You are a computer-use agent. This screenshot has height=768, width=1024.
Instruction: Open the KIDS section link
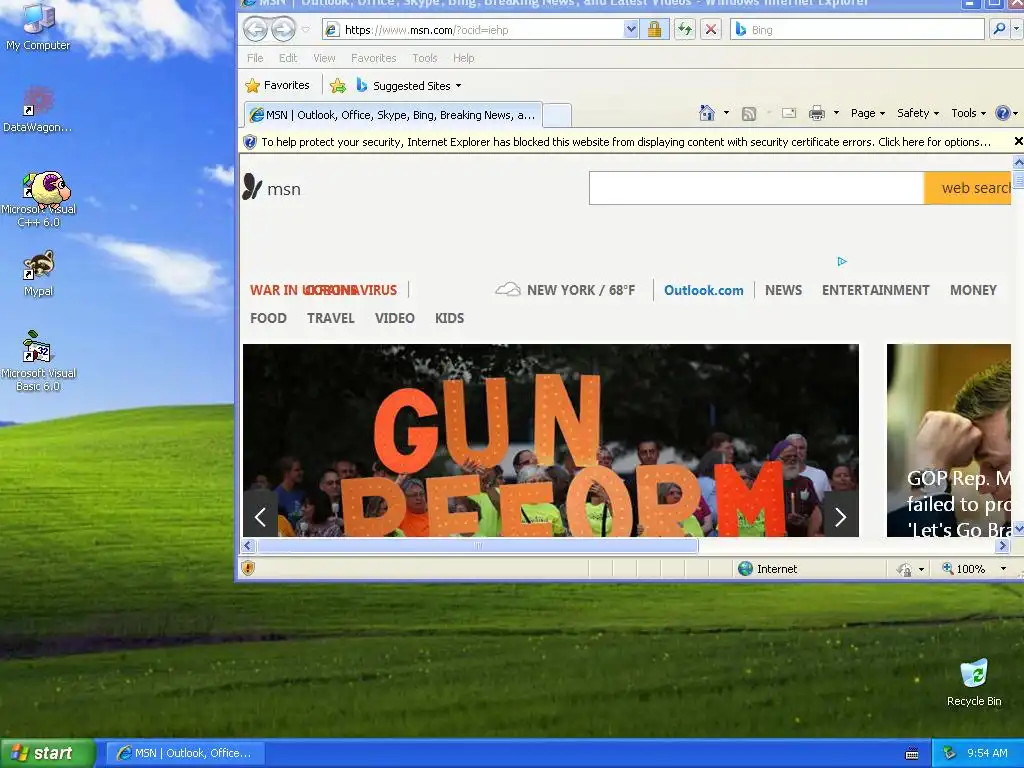pyautogui.click(x=449, y=318)
